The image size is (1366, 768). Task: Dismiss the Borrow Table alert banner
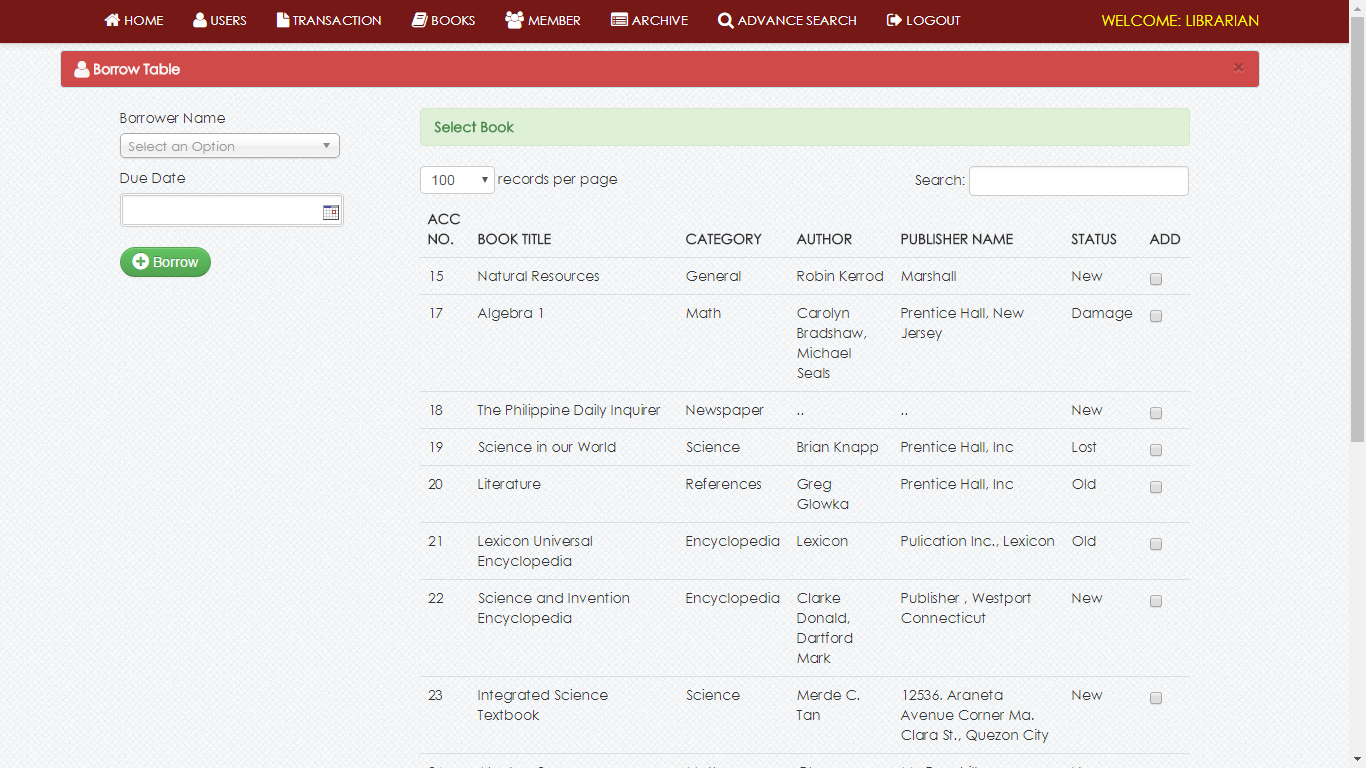coord(1238,67)
